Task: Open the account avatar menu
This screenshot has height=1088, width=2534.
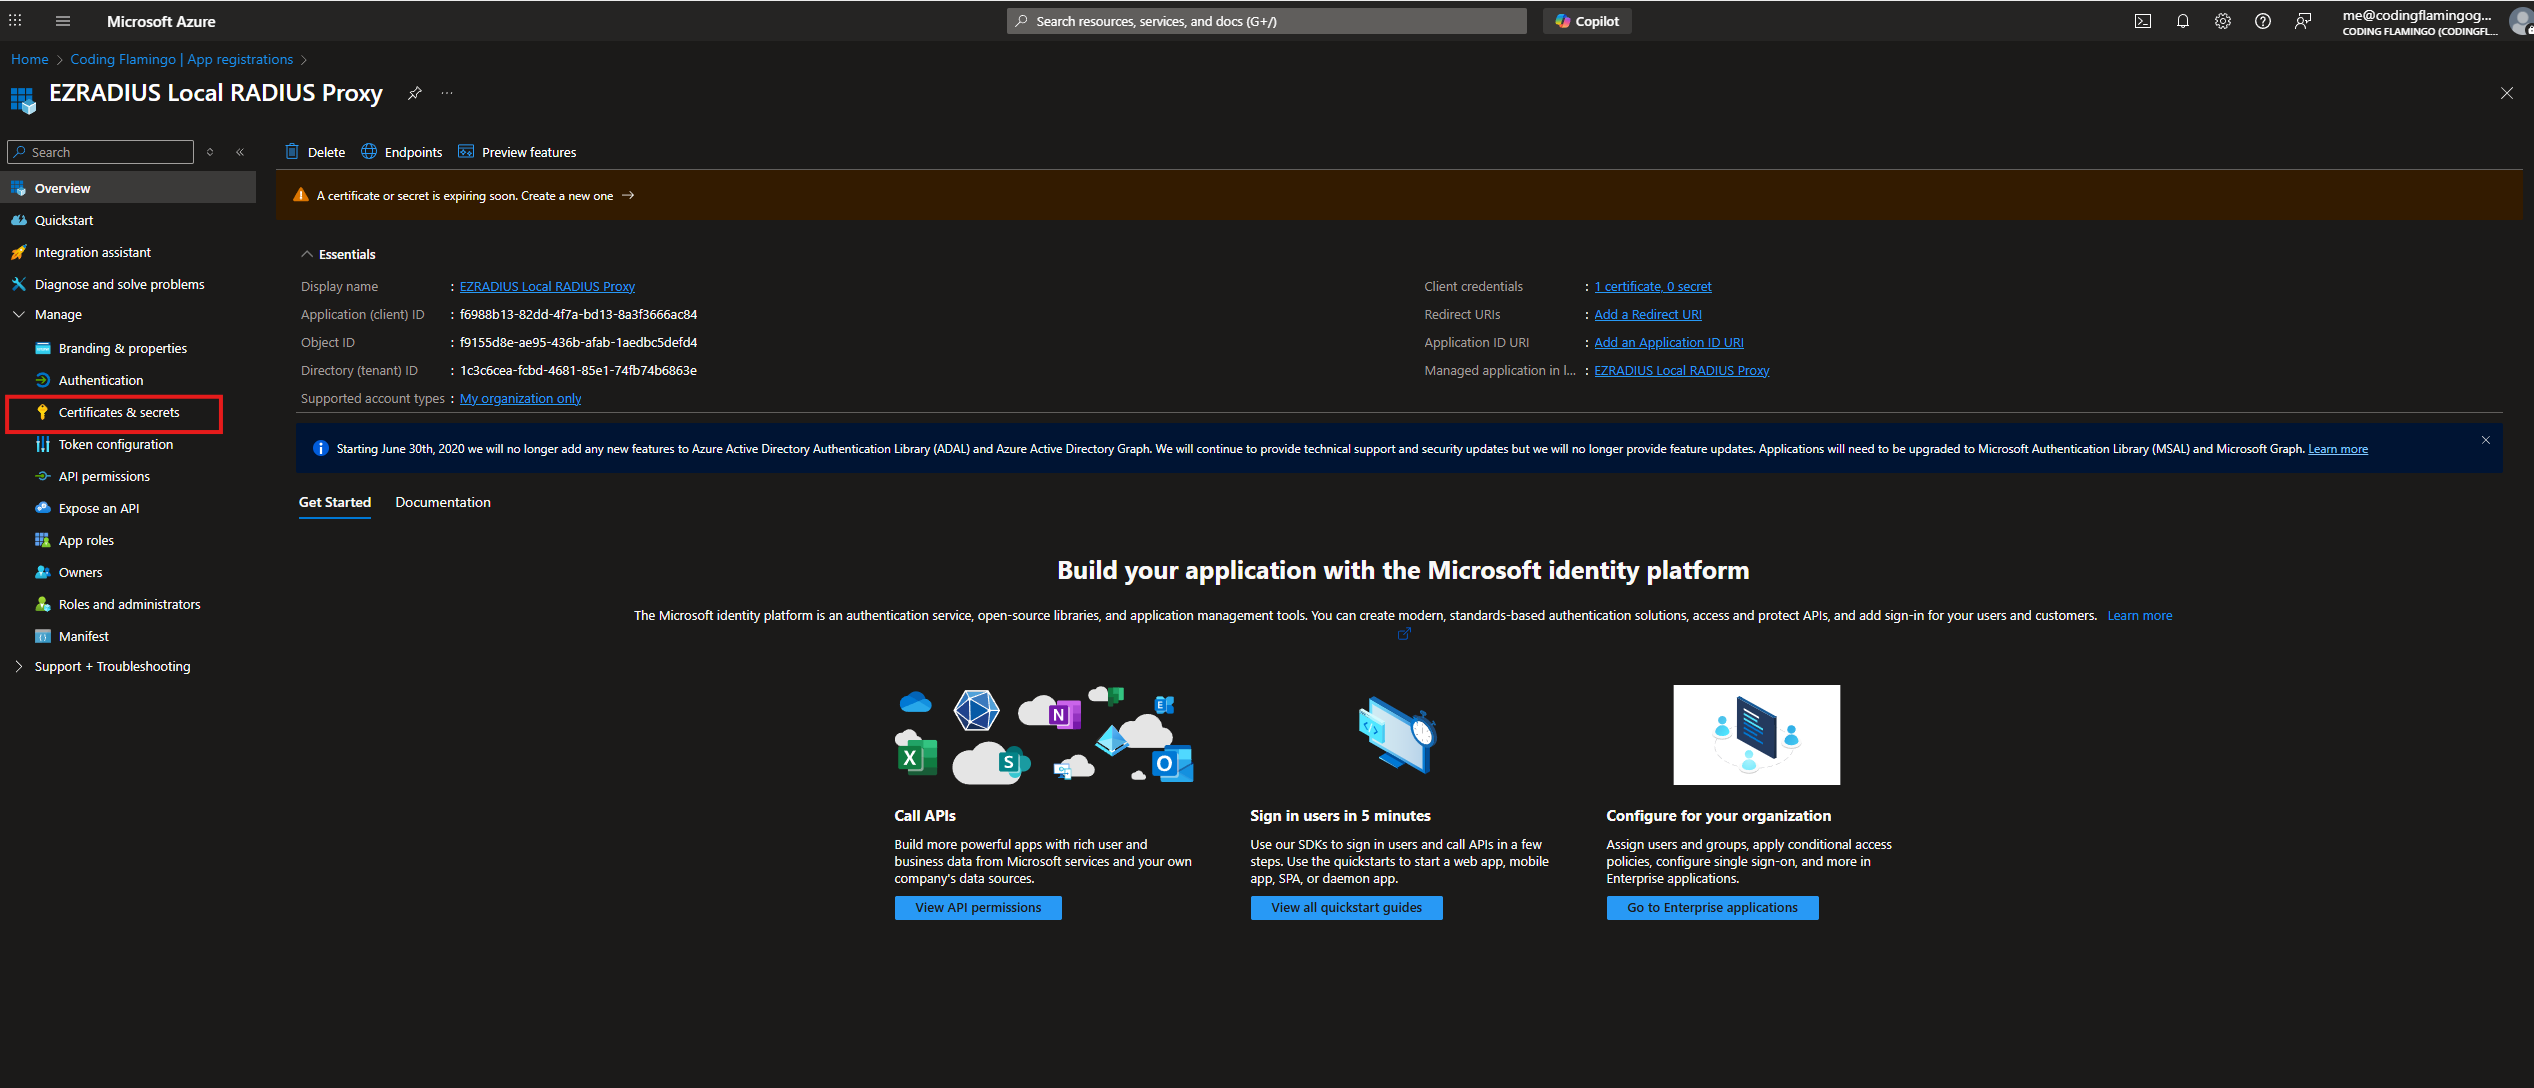Action: point(2521,21)
